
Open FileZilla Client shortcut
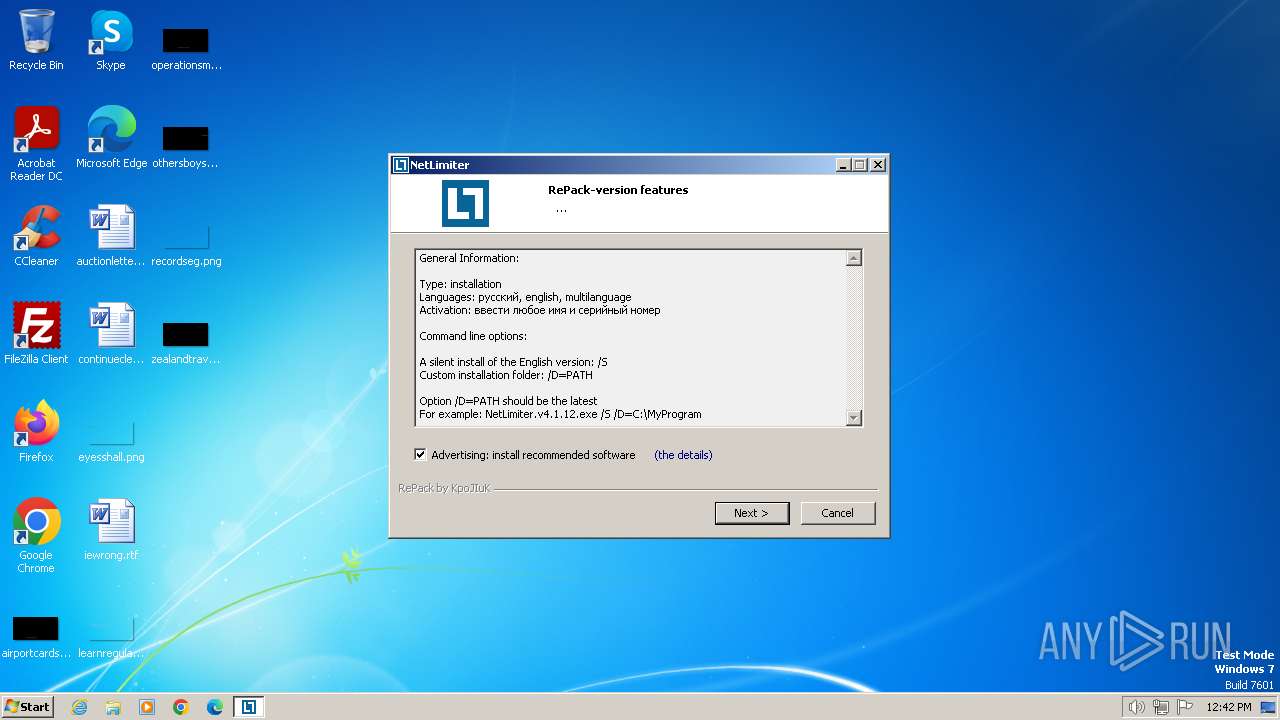[x=36, y=334]
